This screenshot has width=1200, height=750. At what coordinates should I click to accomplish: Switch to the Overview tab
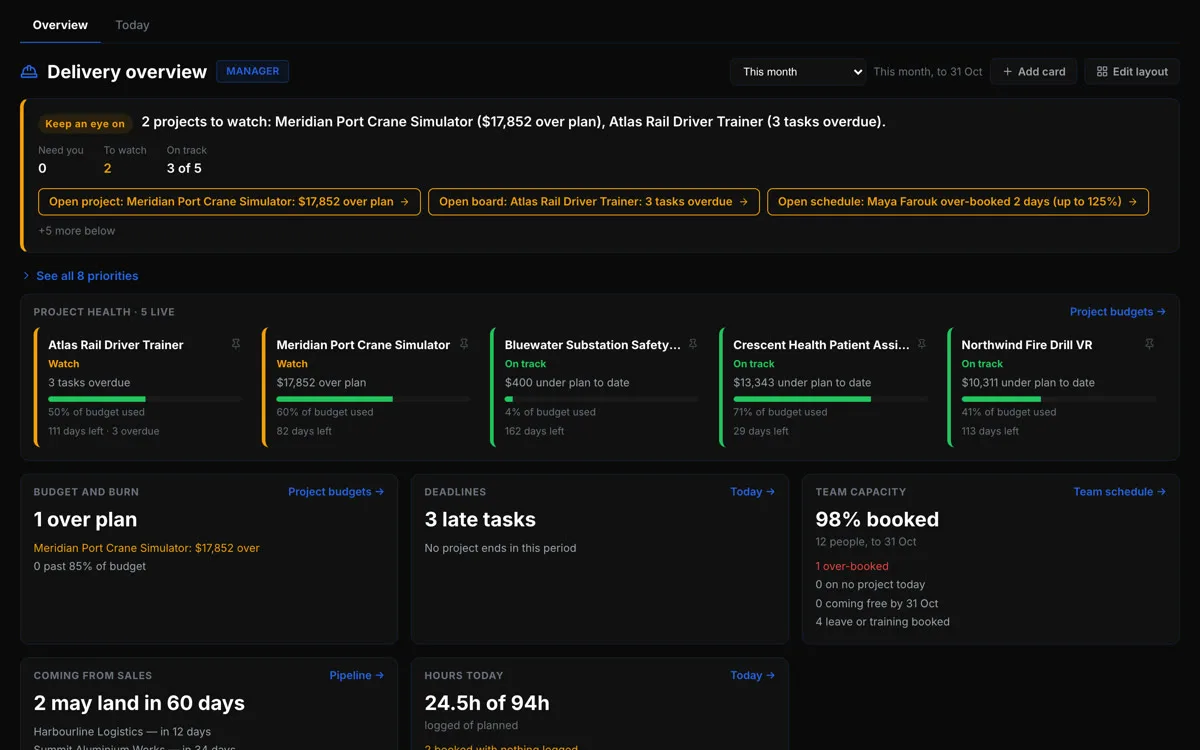60,25
